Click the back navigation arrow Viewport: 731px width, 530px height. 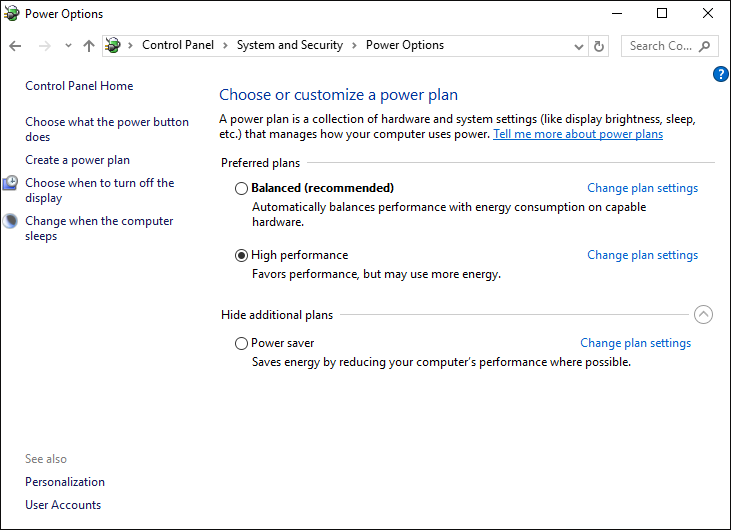click(x=15, y=46)
